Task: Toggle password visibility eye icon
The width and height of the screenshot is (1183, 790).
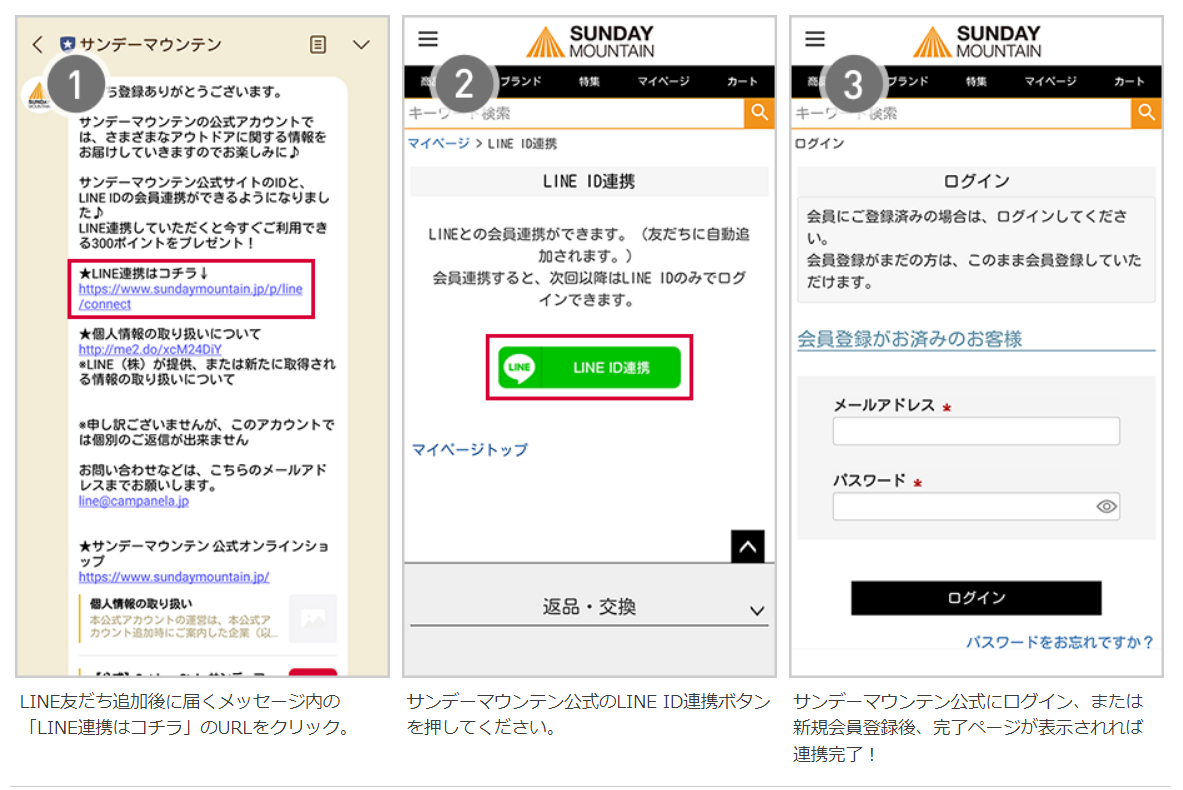Action: (x=1105, y=507)
